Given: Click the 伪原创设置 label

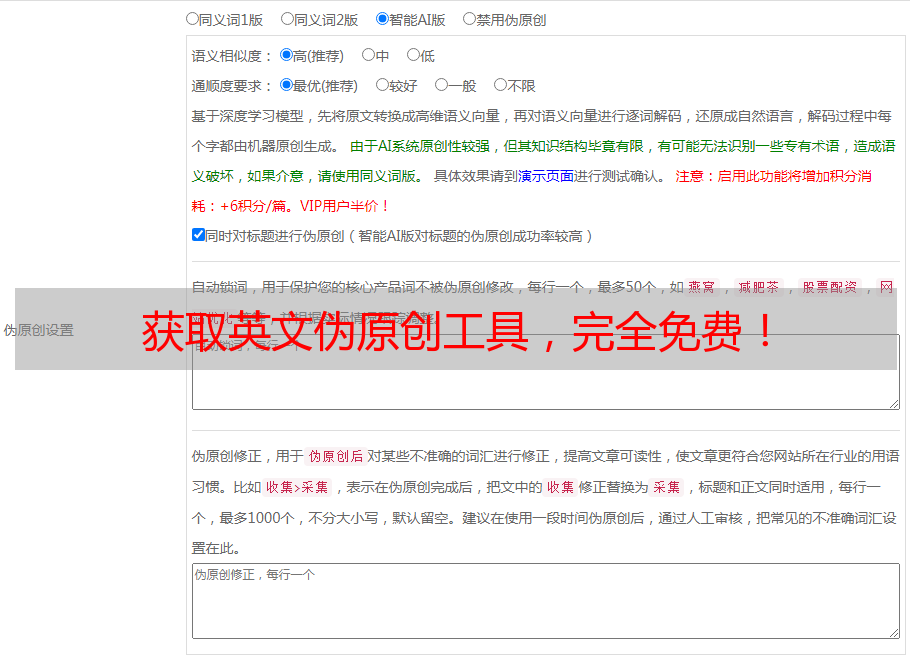Looking at the screenshot, I should click(x=39, y=330).
